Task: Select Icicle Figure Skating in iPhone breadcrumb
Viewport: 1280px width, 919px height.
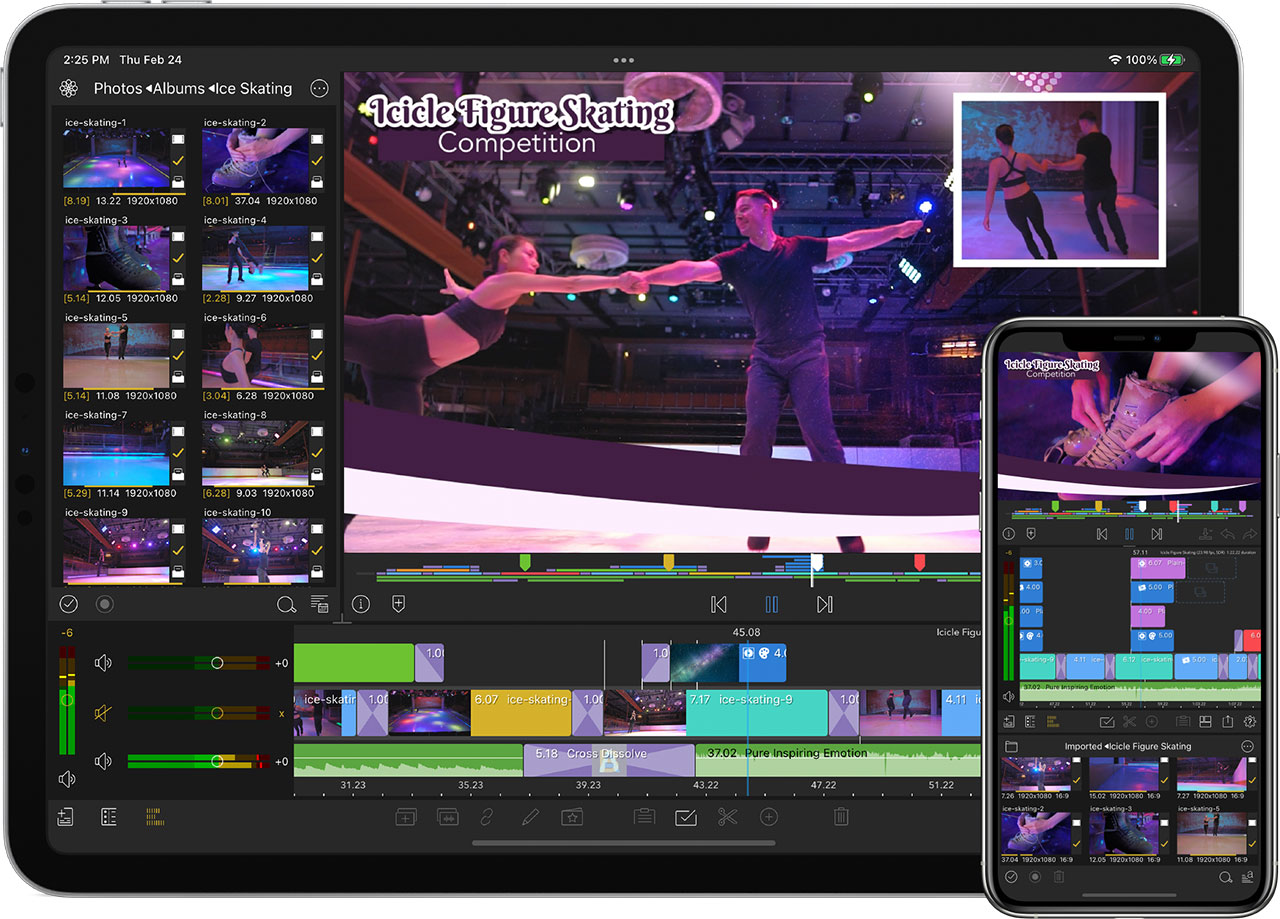Action: coord(1150,747)
